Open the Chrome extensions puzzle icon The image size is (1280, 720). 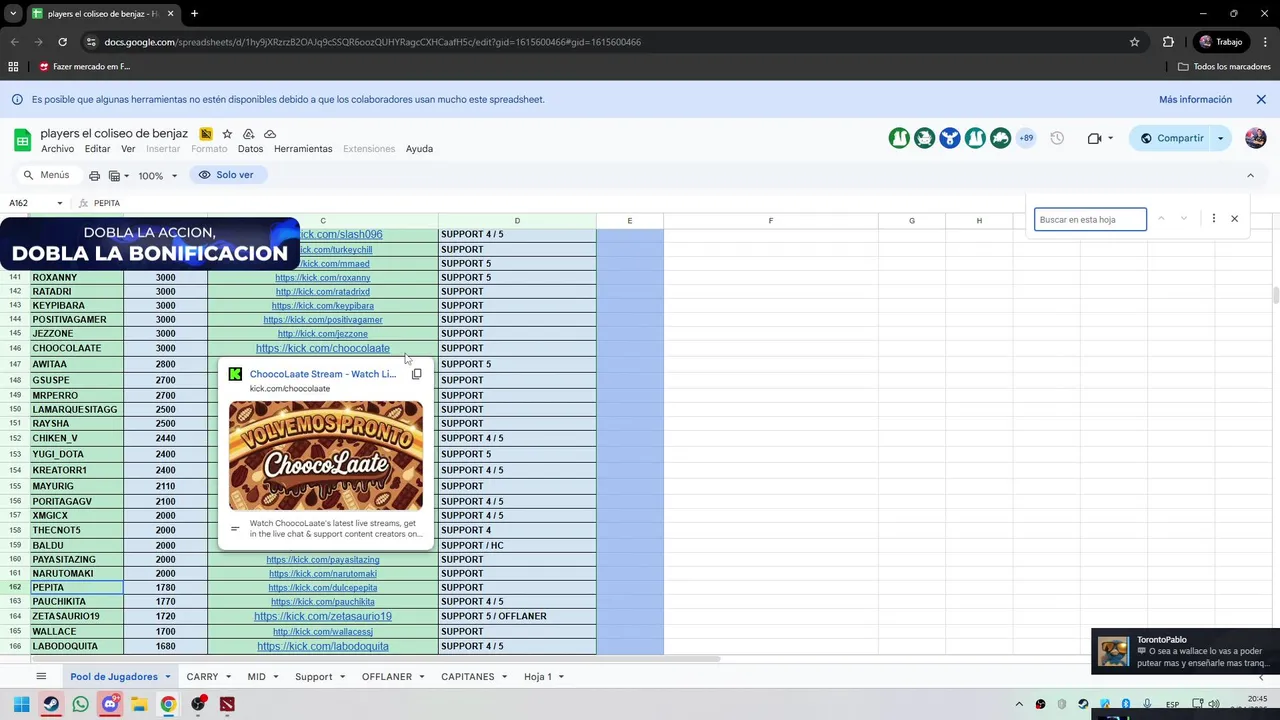[x=1168, y=42]
